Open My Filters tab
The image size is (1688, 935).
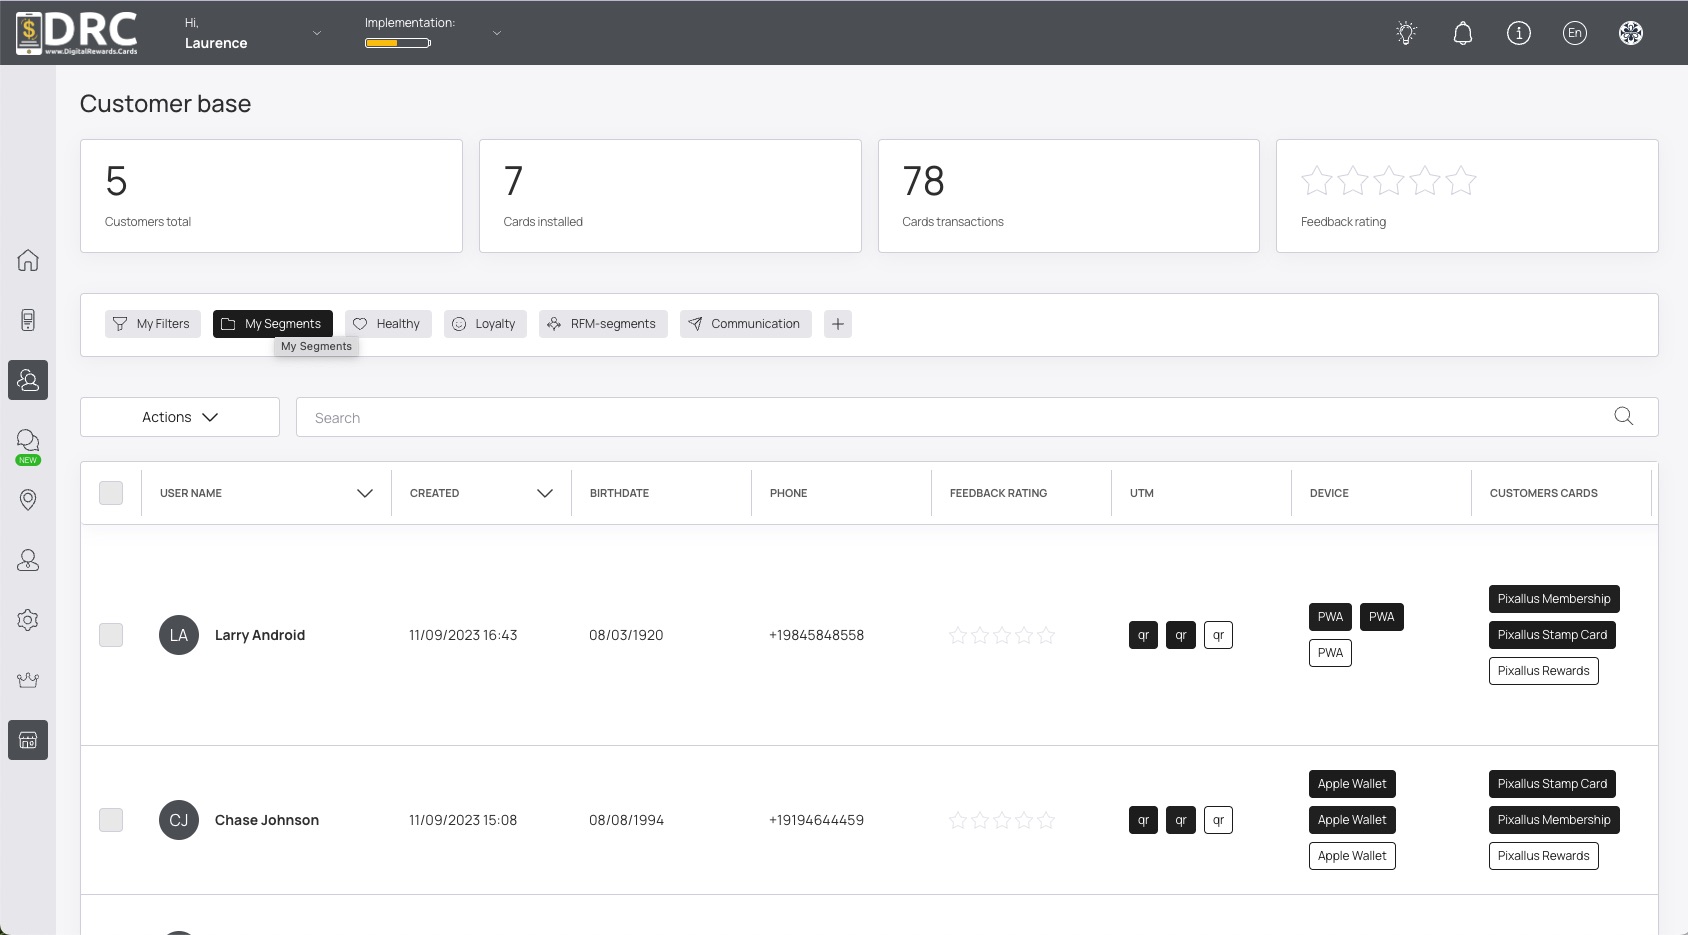(x=153, y=324)
